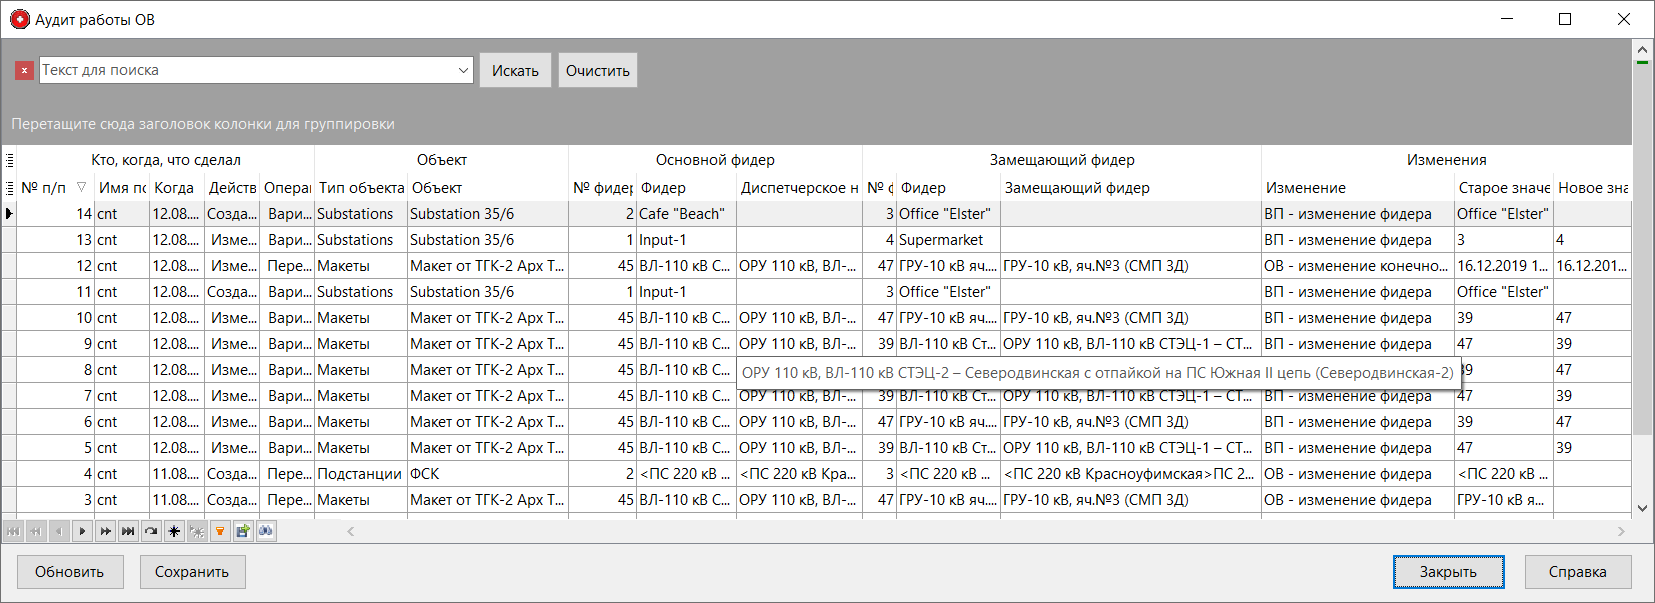This screenshot has width=1655, height=603.
Task: Open Справка help button
Action: coord(1578,572)
